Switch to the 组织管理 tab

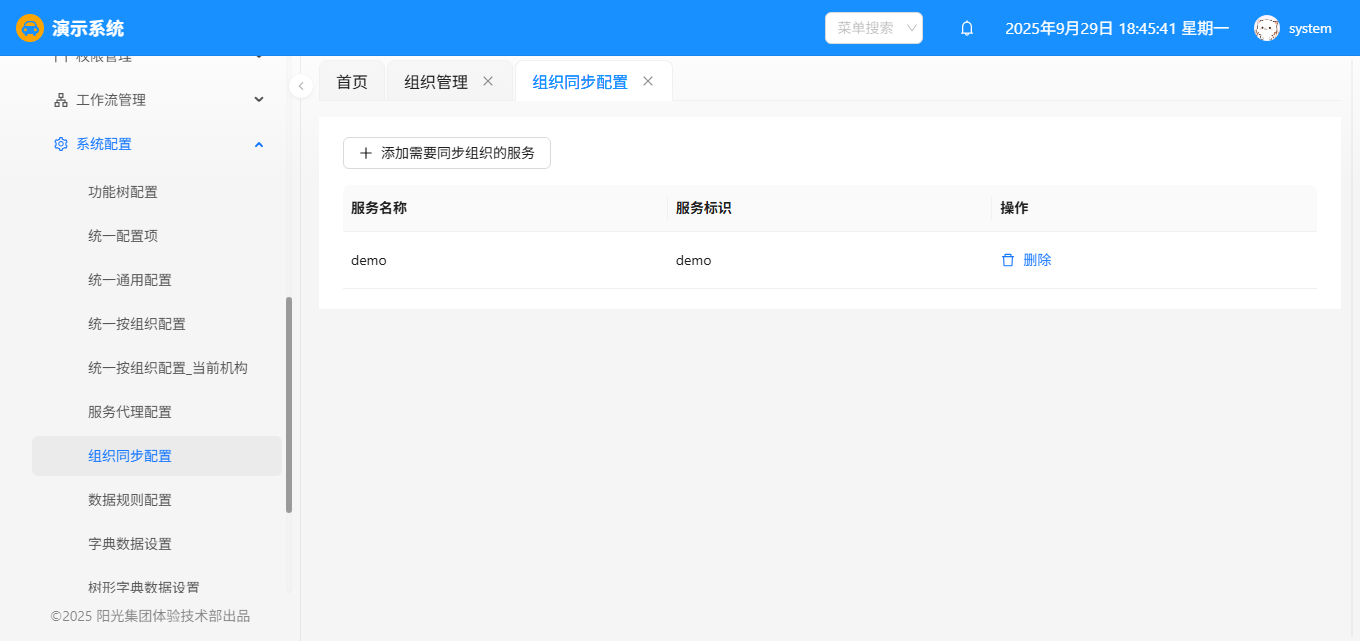pos(436,82)
